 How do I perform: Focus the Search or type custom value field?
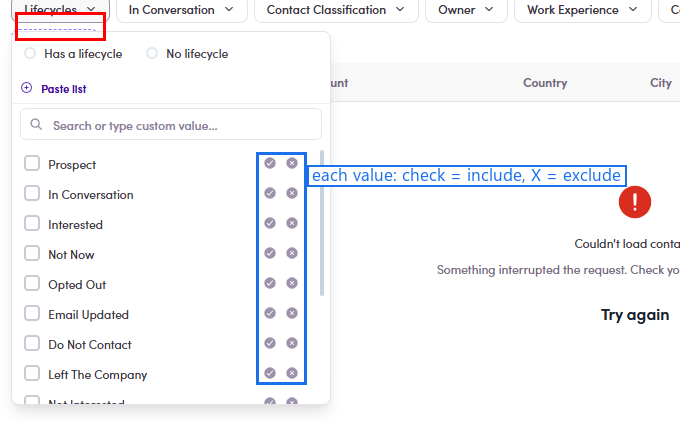click(x=171, y=124)
